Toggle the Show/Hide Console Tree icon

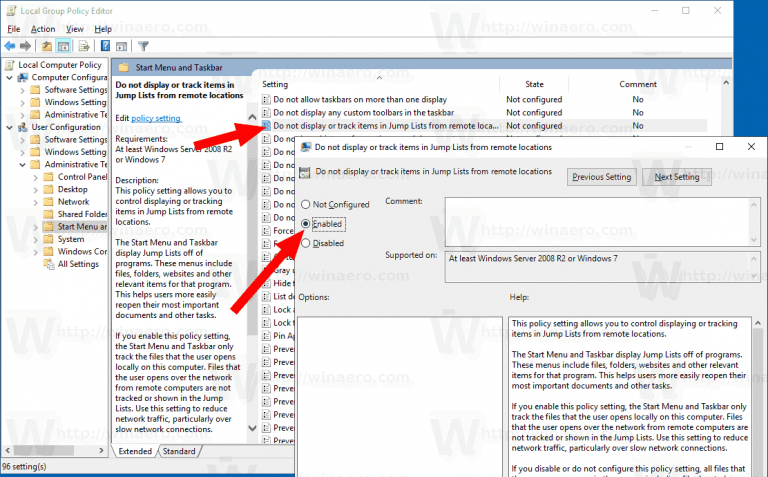point(63,46)
